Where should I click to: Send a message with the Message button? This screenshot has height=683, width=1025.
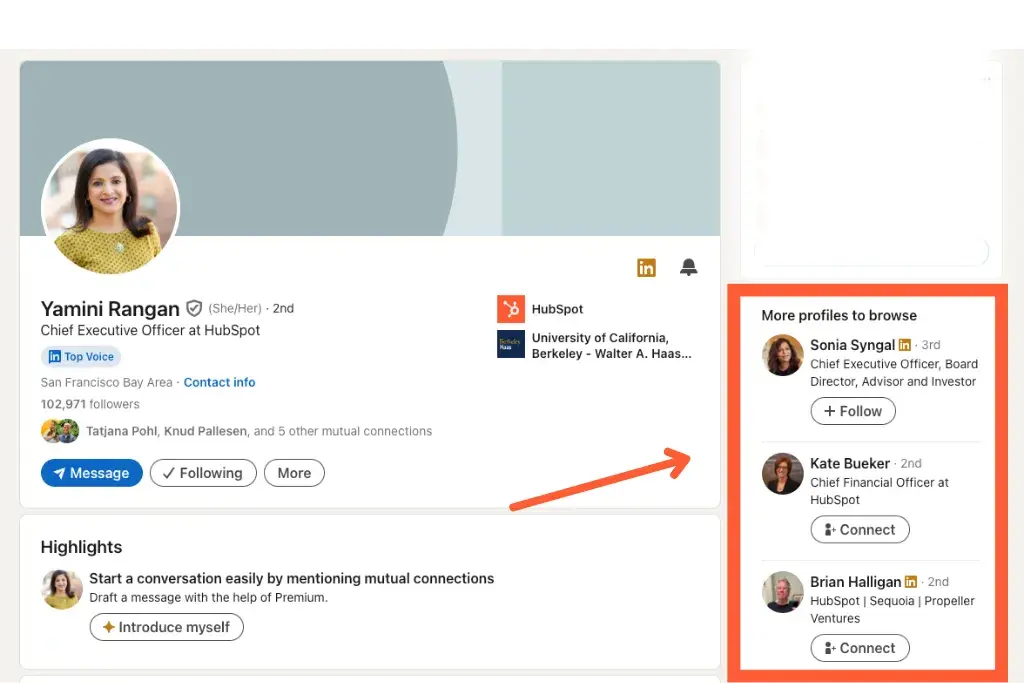tap(91, 473)
